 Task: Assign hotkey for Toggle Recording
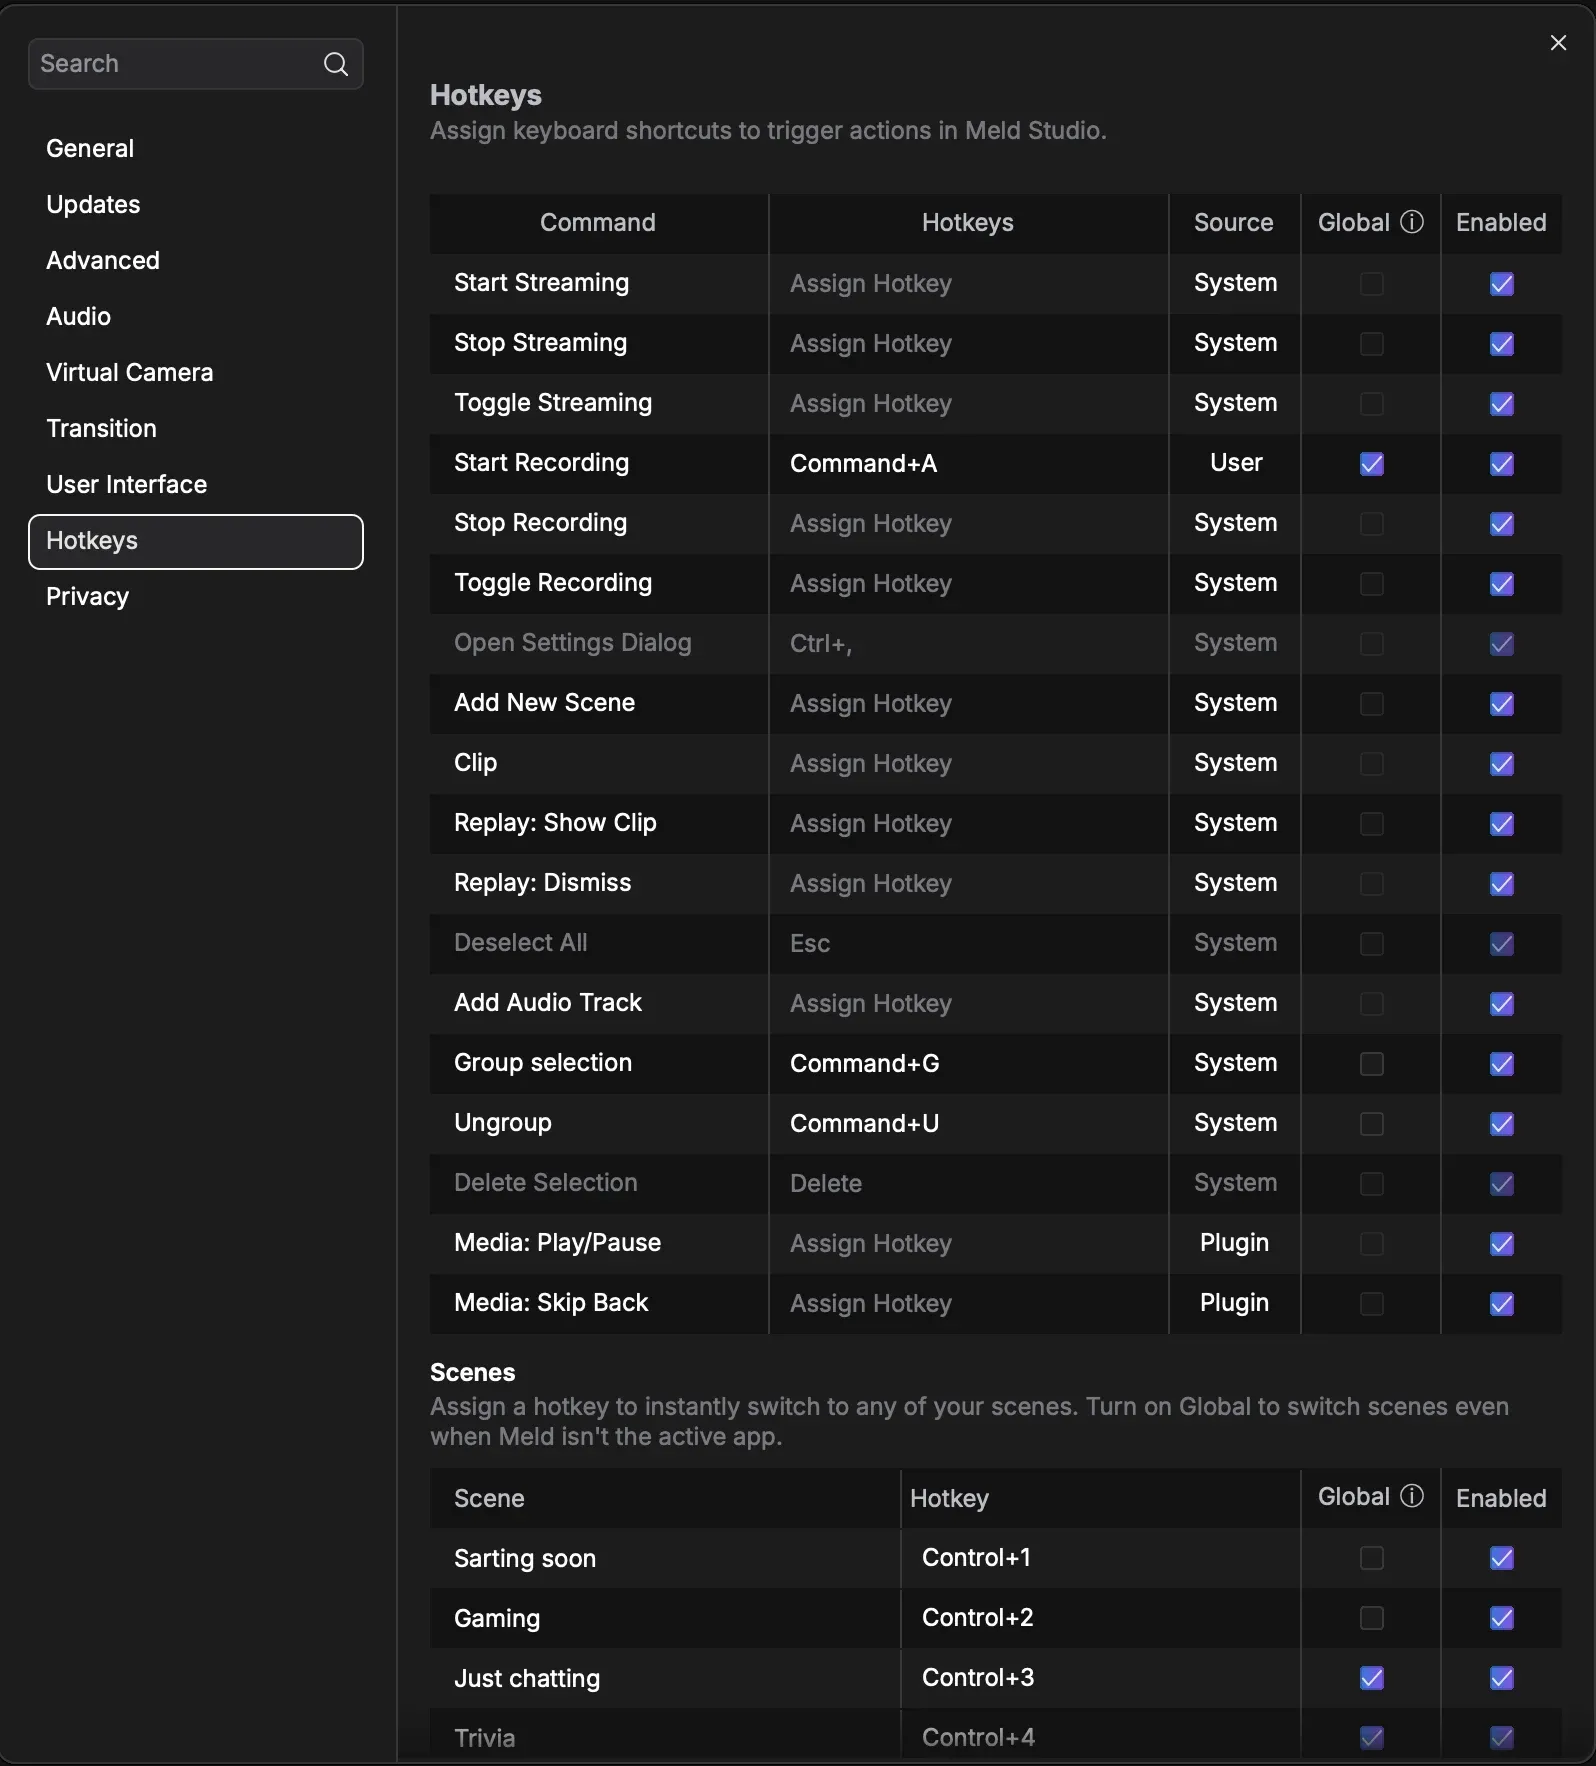[x=968, y=583]
